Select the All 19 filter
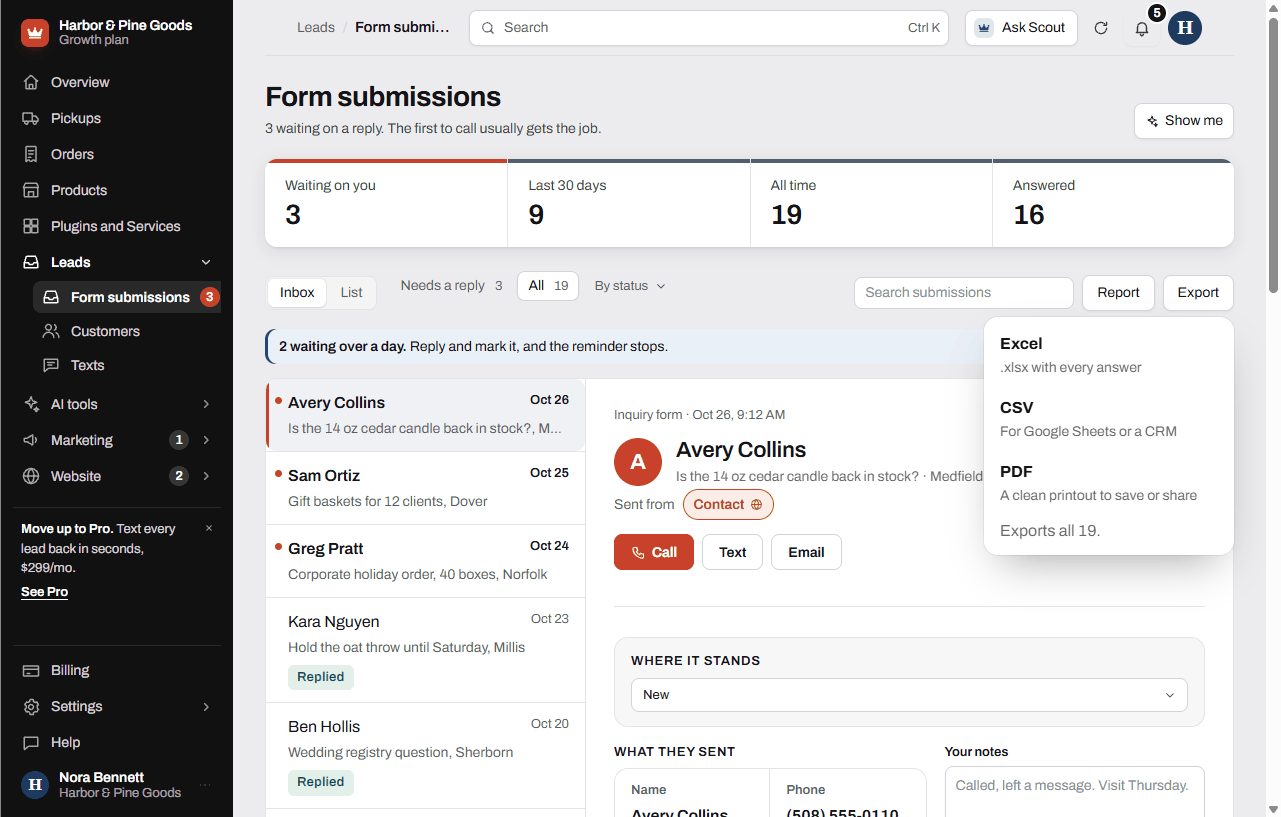Viewport: 1281px width, 817px height. click(x=548, y=286)
